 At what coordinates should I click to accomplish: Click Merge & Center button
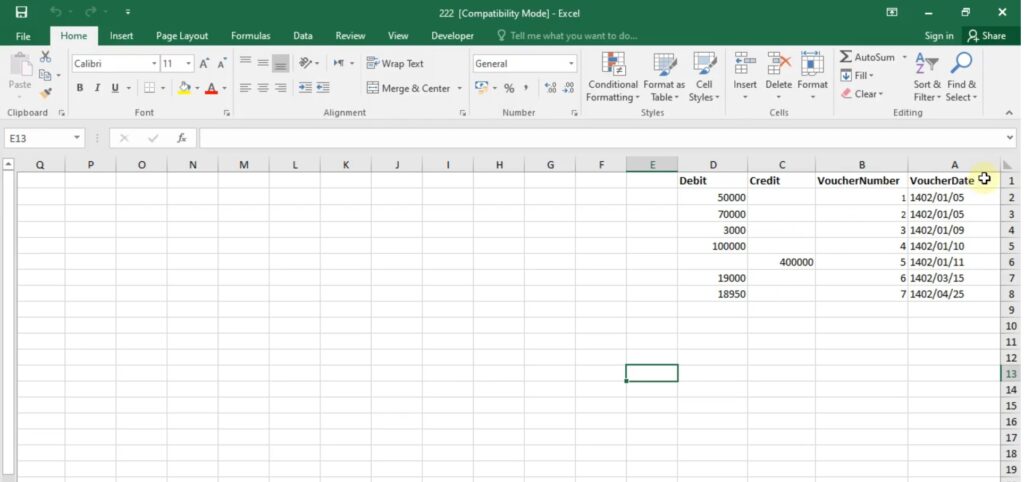point(408,88)
